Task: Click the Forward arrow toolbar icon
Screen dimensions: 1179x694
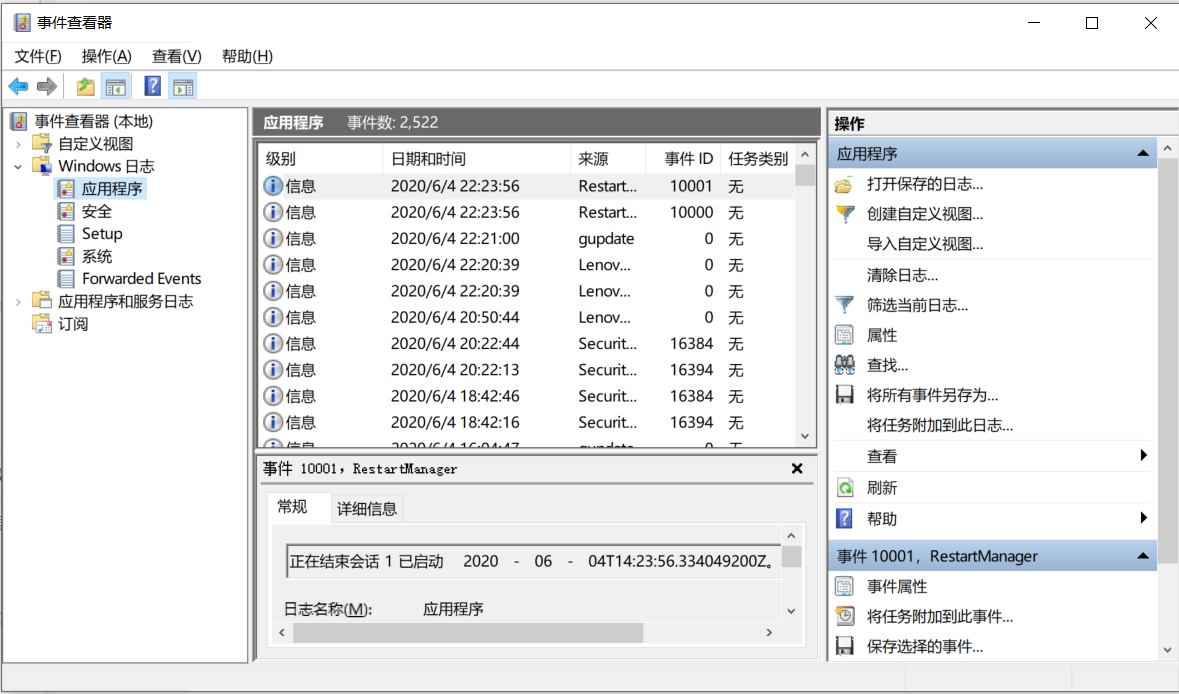Action: pos(47,86)
